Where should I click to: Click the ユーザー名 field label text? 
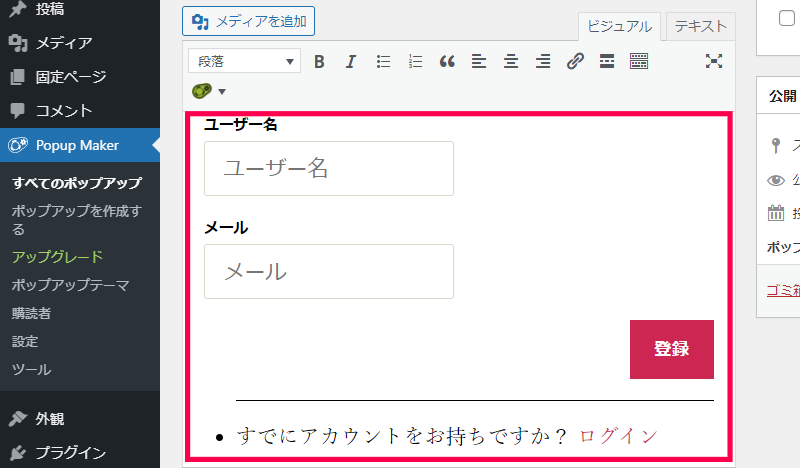click(240, 124)
